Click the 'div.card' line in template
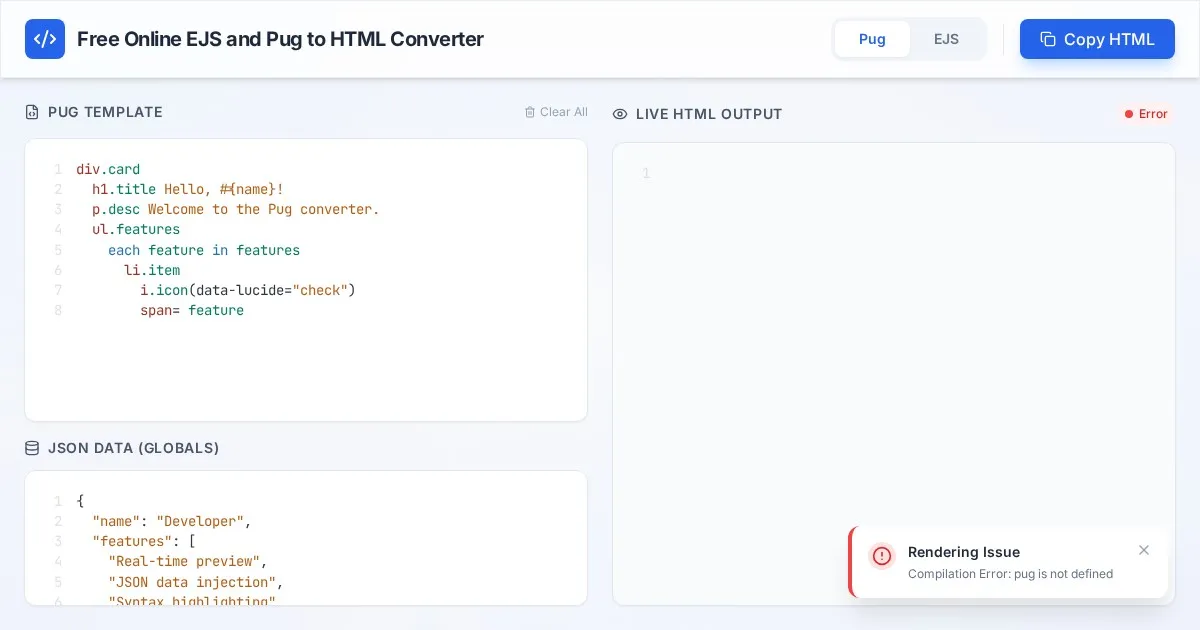This screenshot has height=630, width=1200. 108,169
